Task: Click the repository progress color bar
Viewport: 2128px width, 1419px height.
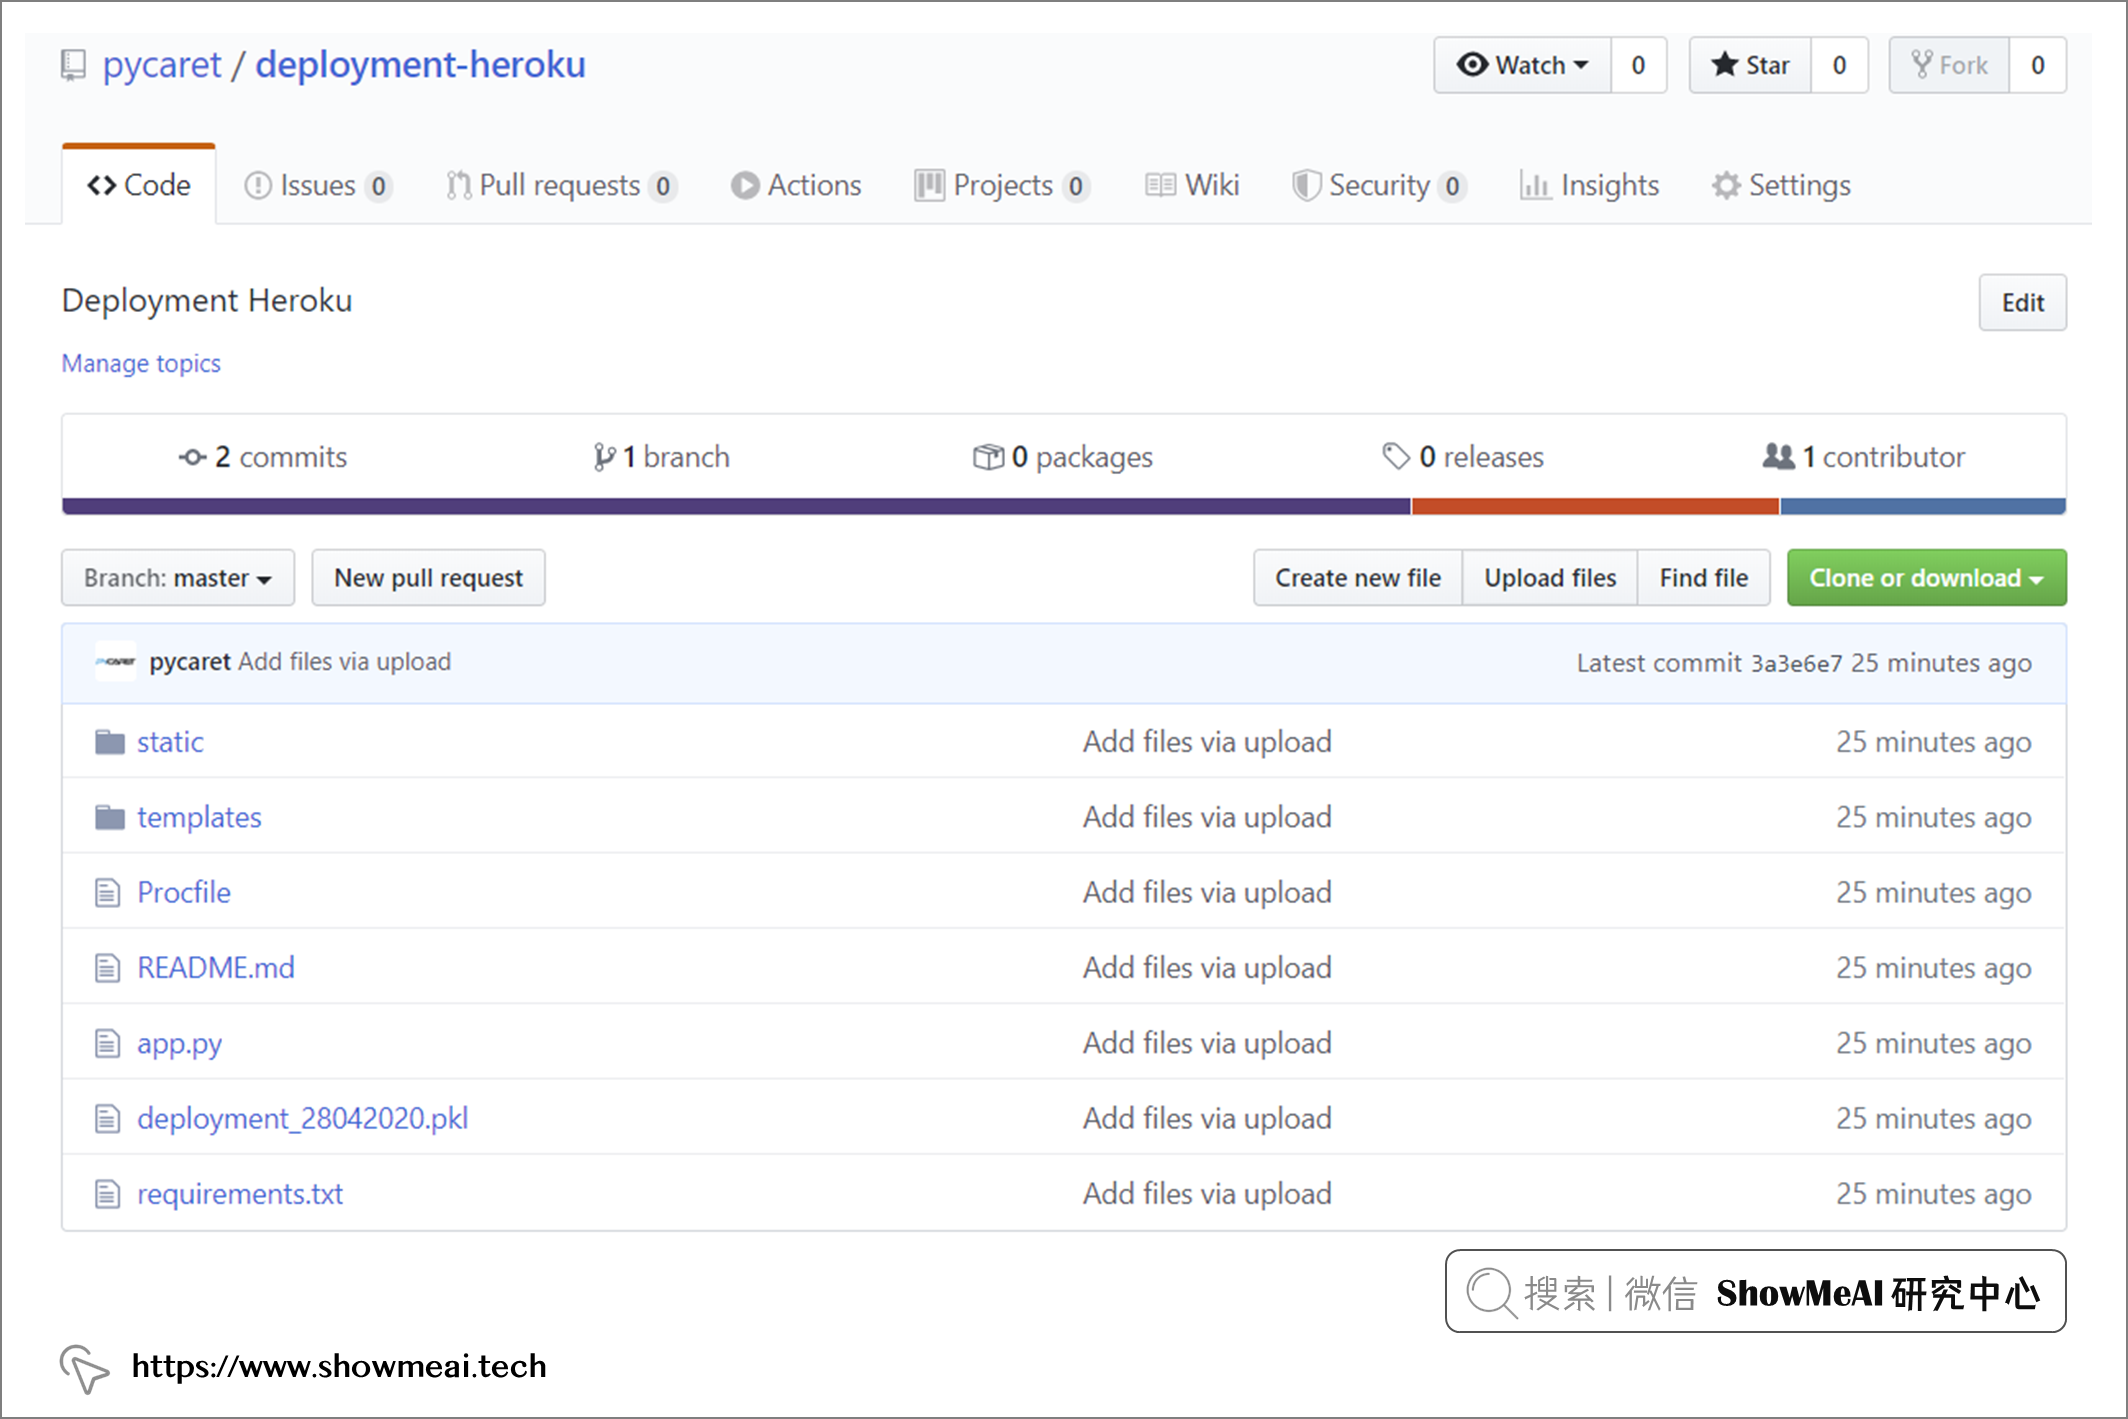Action: tap(1064, 502)
